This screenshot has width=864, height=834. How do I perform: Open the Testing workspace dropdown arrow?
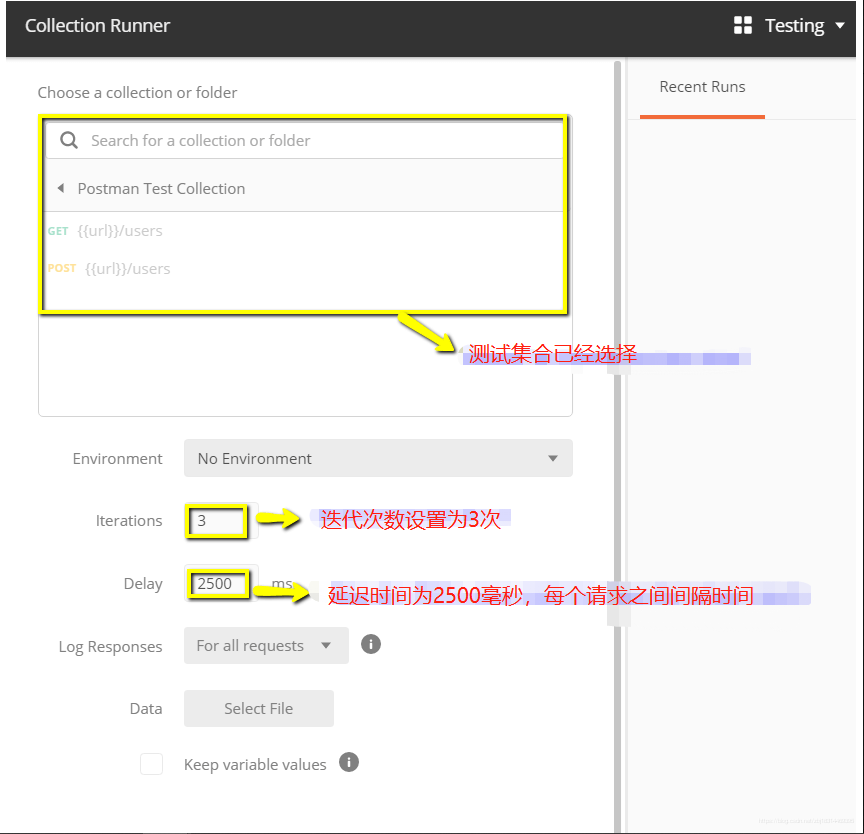pyautogui.click(x=840, y=25)
